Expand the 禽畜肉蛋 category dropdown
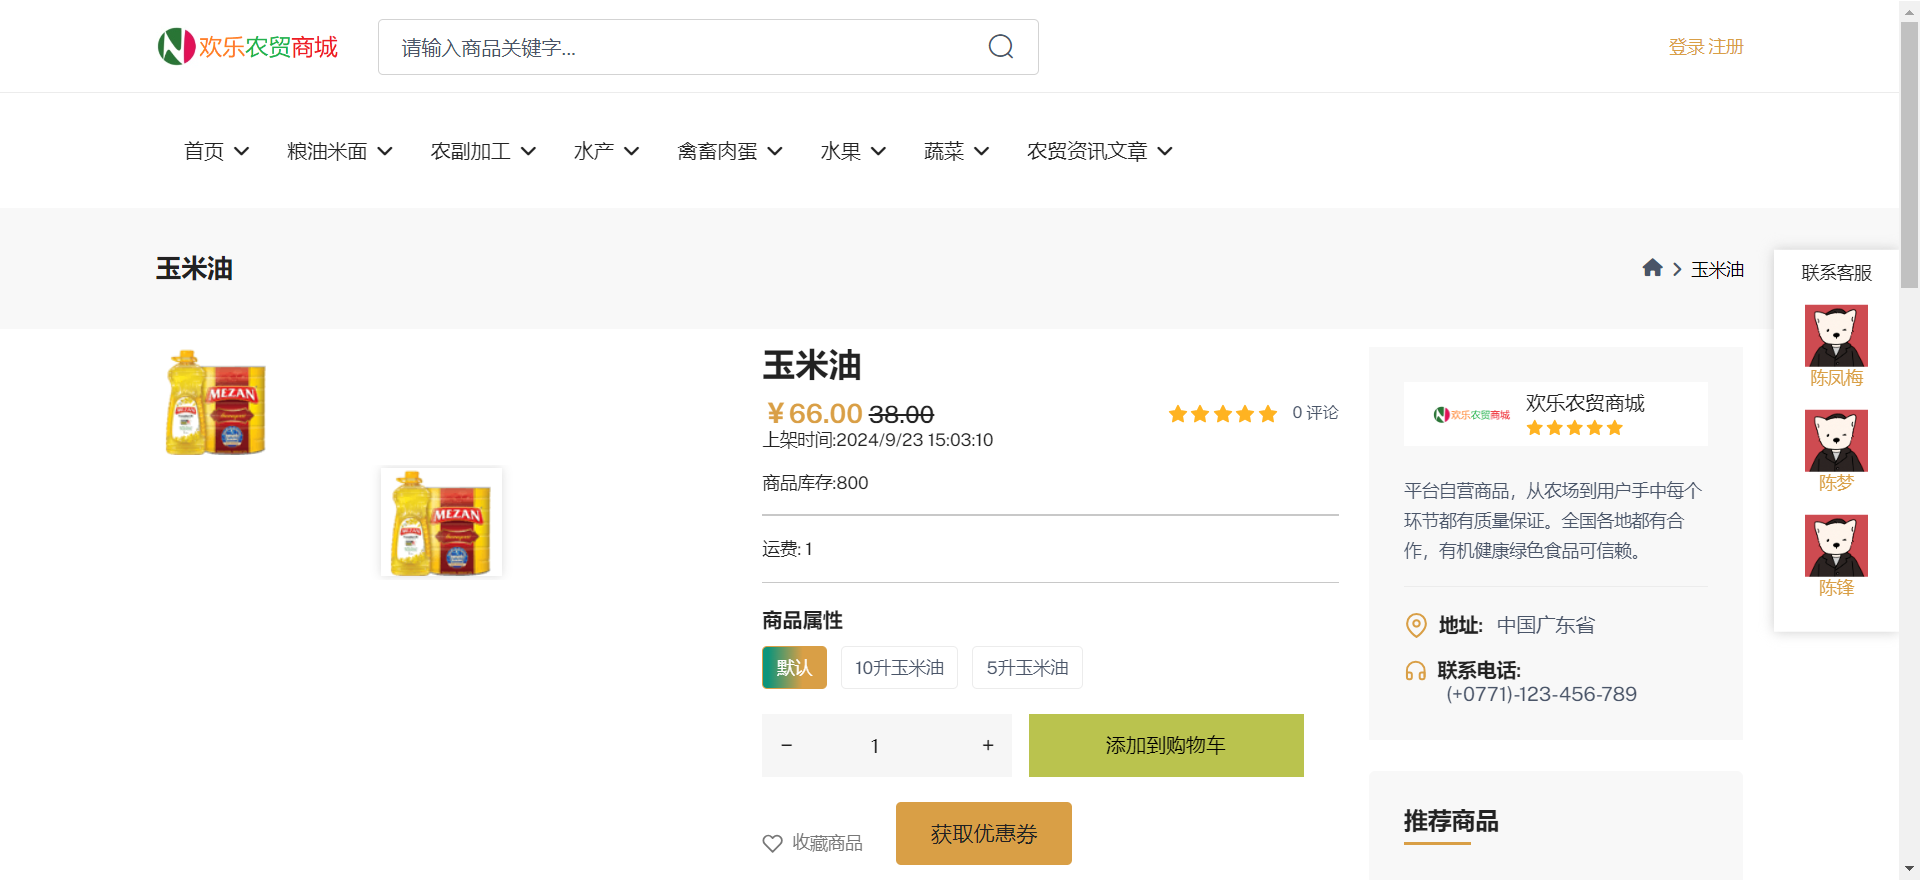1920x880 pixels. [730, 151]
